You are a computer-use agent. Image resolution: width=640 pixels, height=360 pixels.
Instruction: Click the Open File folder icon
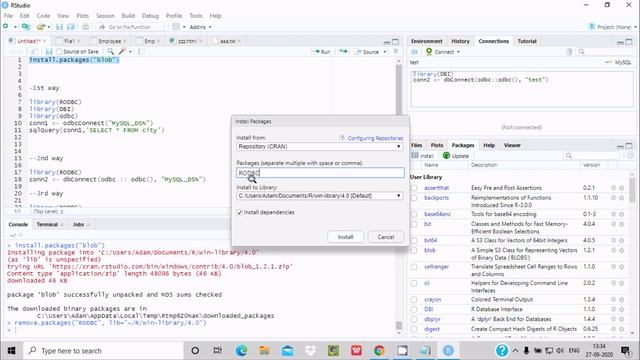pyautogui.click(x=40, y=27)
